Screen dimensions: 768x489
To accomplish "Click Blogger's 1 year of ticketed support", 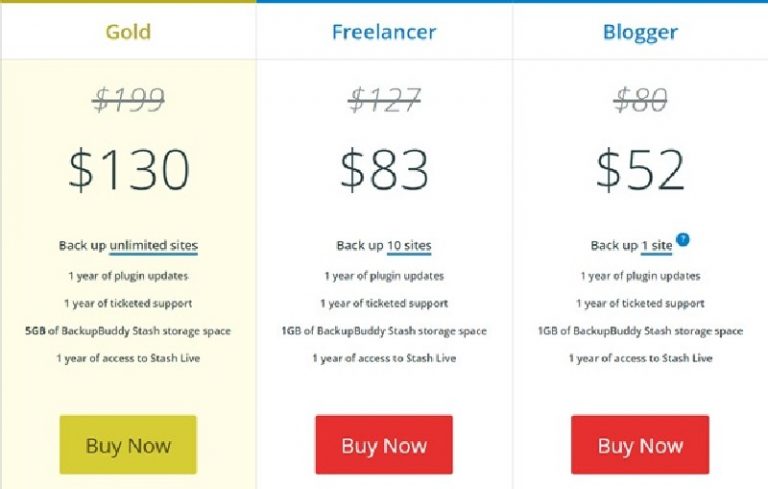I will (x=640, y=303).
